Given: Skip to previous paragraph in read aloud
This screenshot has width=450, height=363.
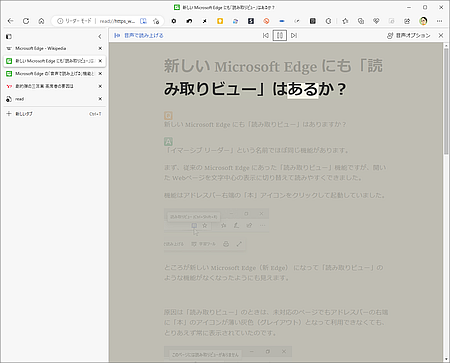Looking at the screenshot, I should (x=266, y=35).
